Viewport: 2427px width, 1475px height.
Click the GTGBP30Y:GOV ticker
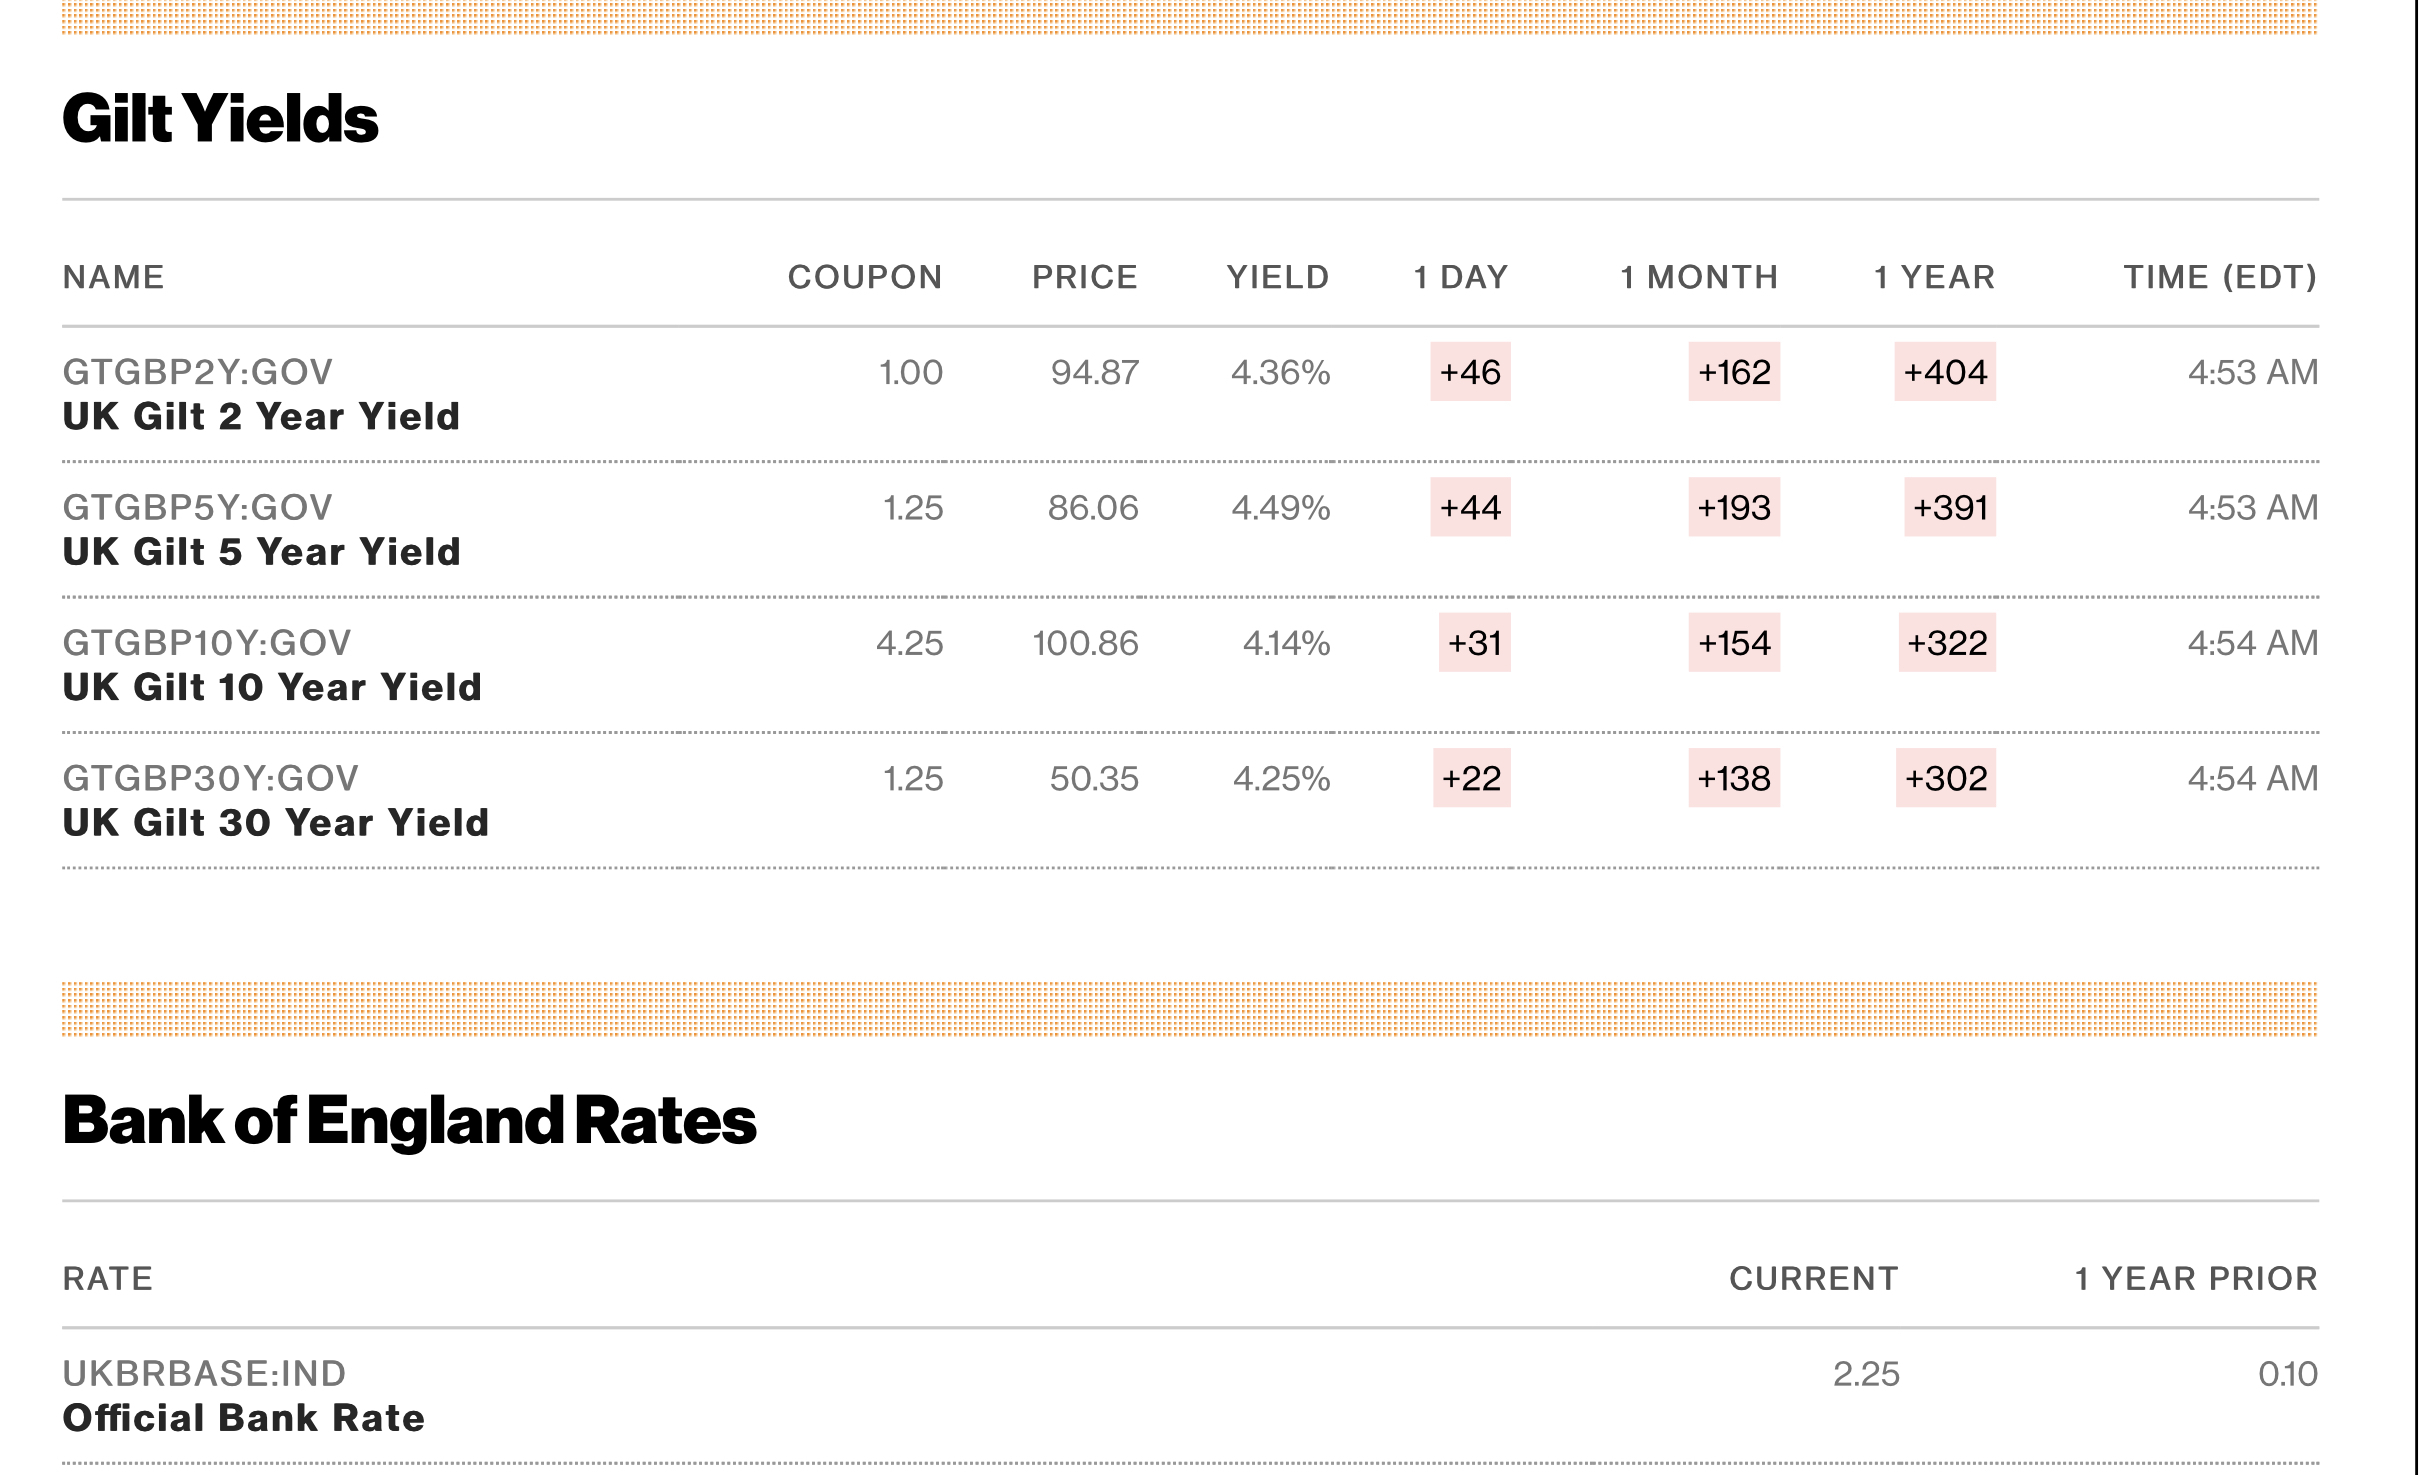210,778
